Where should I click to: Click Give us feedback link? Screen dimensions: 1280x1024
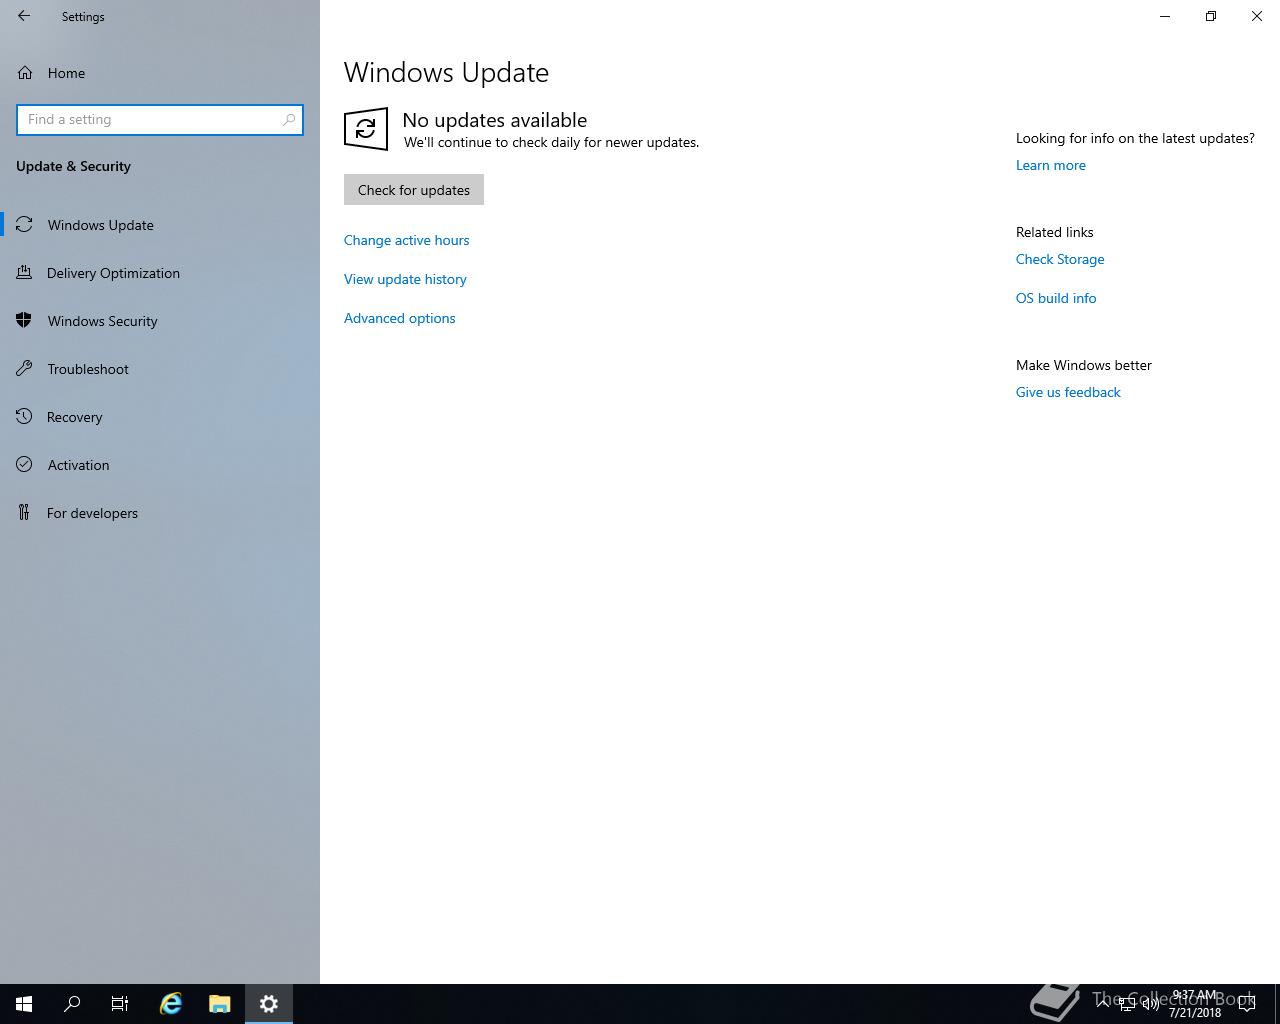click(x=1068, y=392)
